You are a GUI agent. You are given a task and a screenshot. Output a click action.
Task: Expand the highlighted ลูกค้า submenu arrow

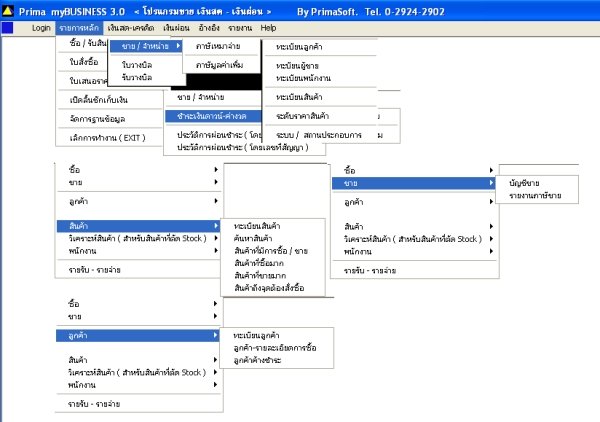pos(216,336)
